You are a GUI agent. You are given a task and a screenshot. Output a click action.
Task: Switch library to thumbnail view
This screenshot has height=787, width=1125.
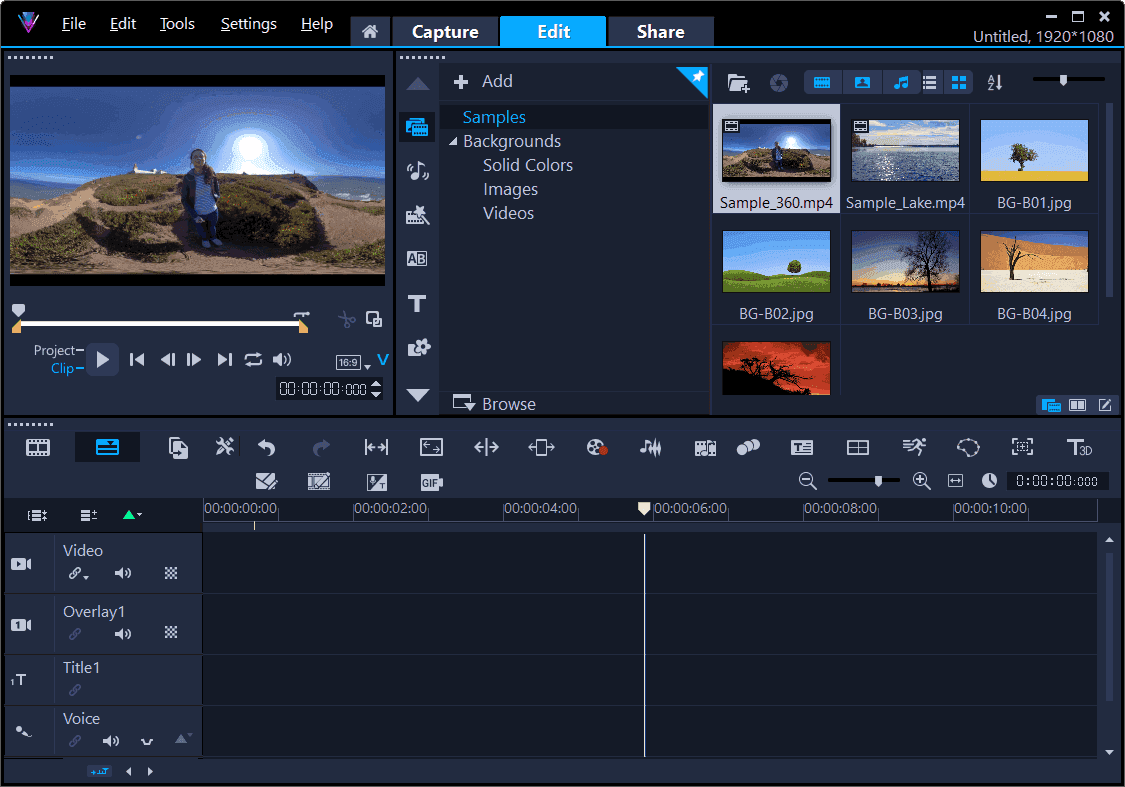[x=959, y=83]
